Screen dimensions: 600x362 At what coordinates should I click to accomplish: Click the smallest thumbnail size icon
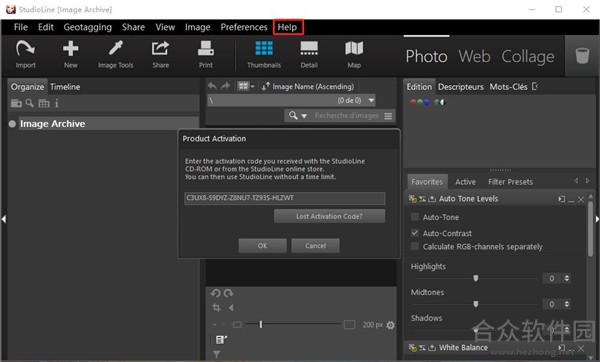[237, 324]
